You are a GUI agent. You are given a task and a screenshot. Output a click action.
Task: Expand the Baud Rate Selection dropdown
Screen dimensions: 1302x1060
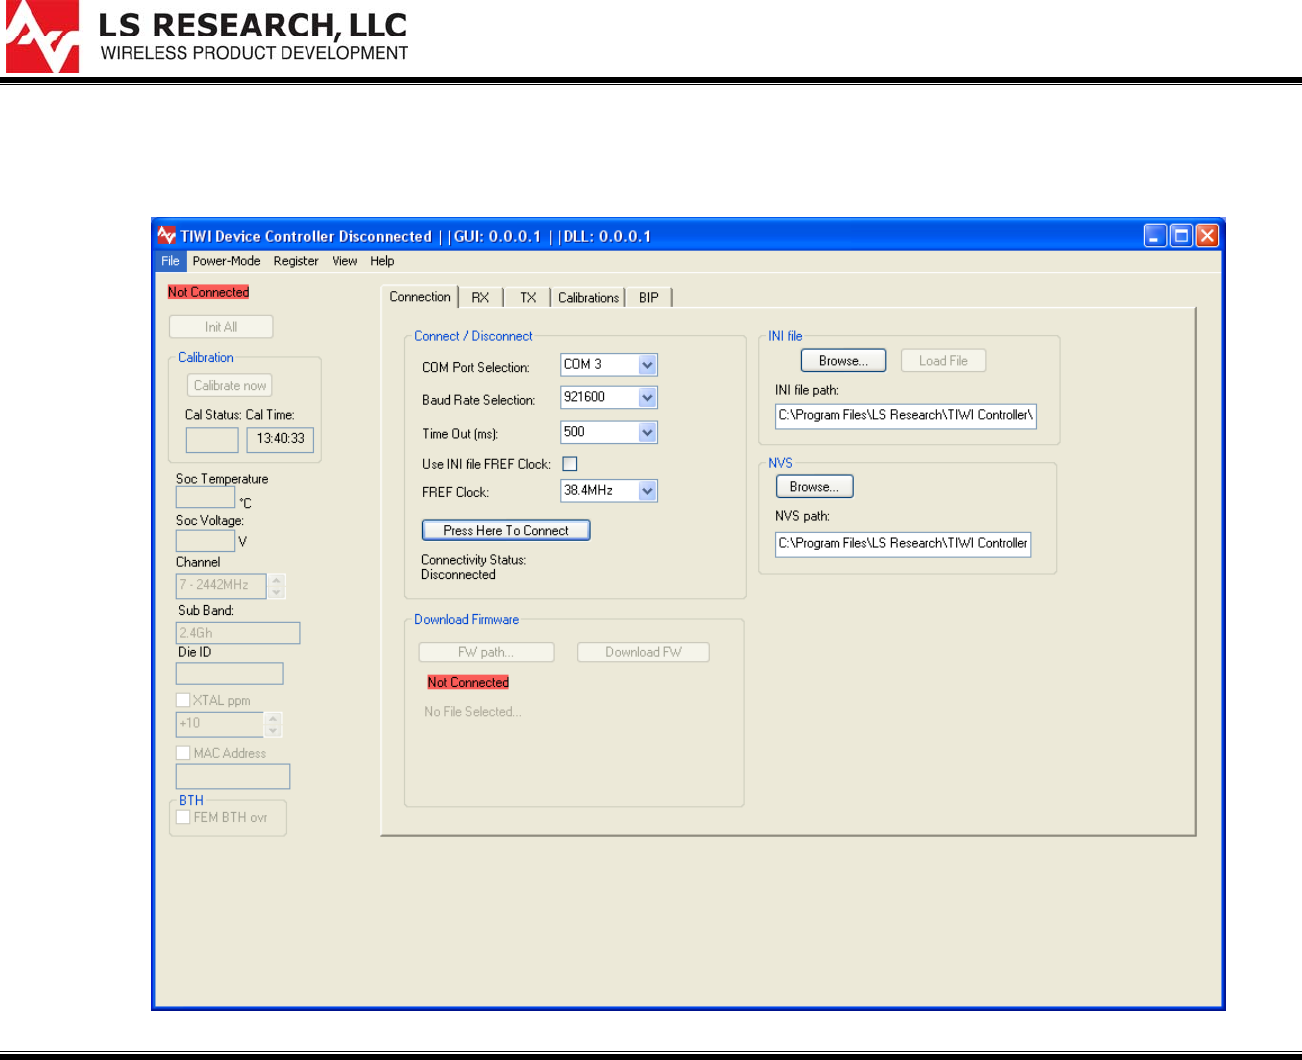(x=647, y=398)
